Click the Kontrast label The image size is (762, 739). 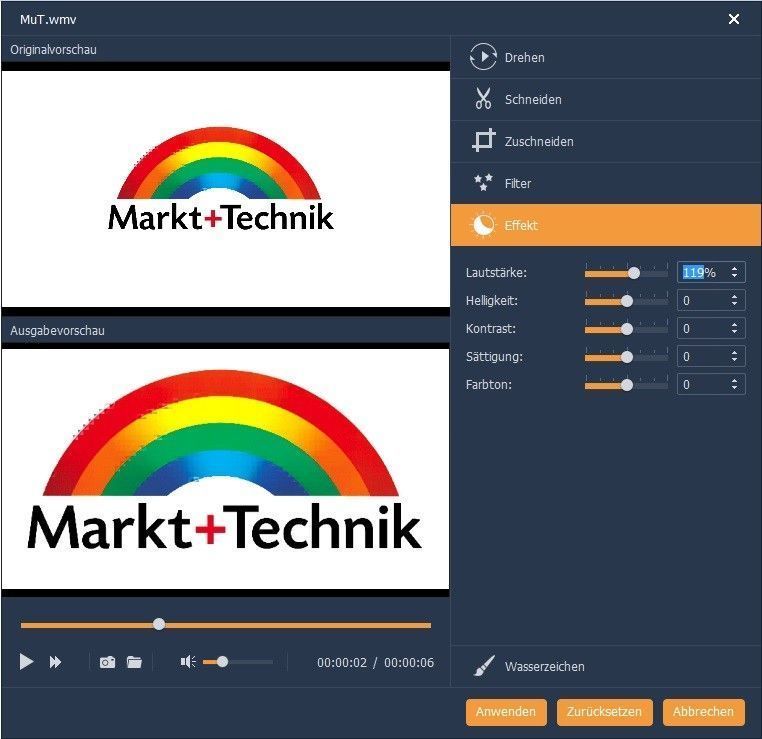(x=490, y=329)
